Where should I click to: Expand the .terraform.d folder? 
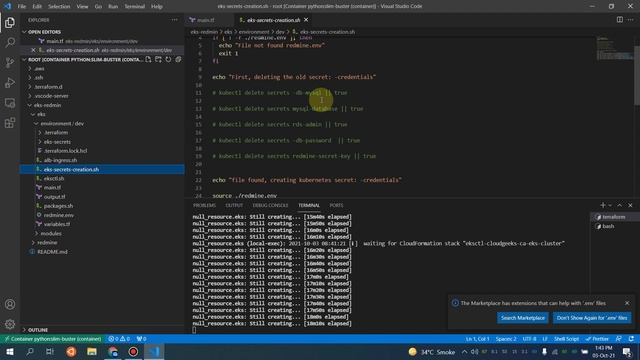coord(48,87)
